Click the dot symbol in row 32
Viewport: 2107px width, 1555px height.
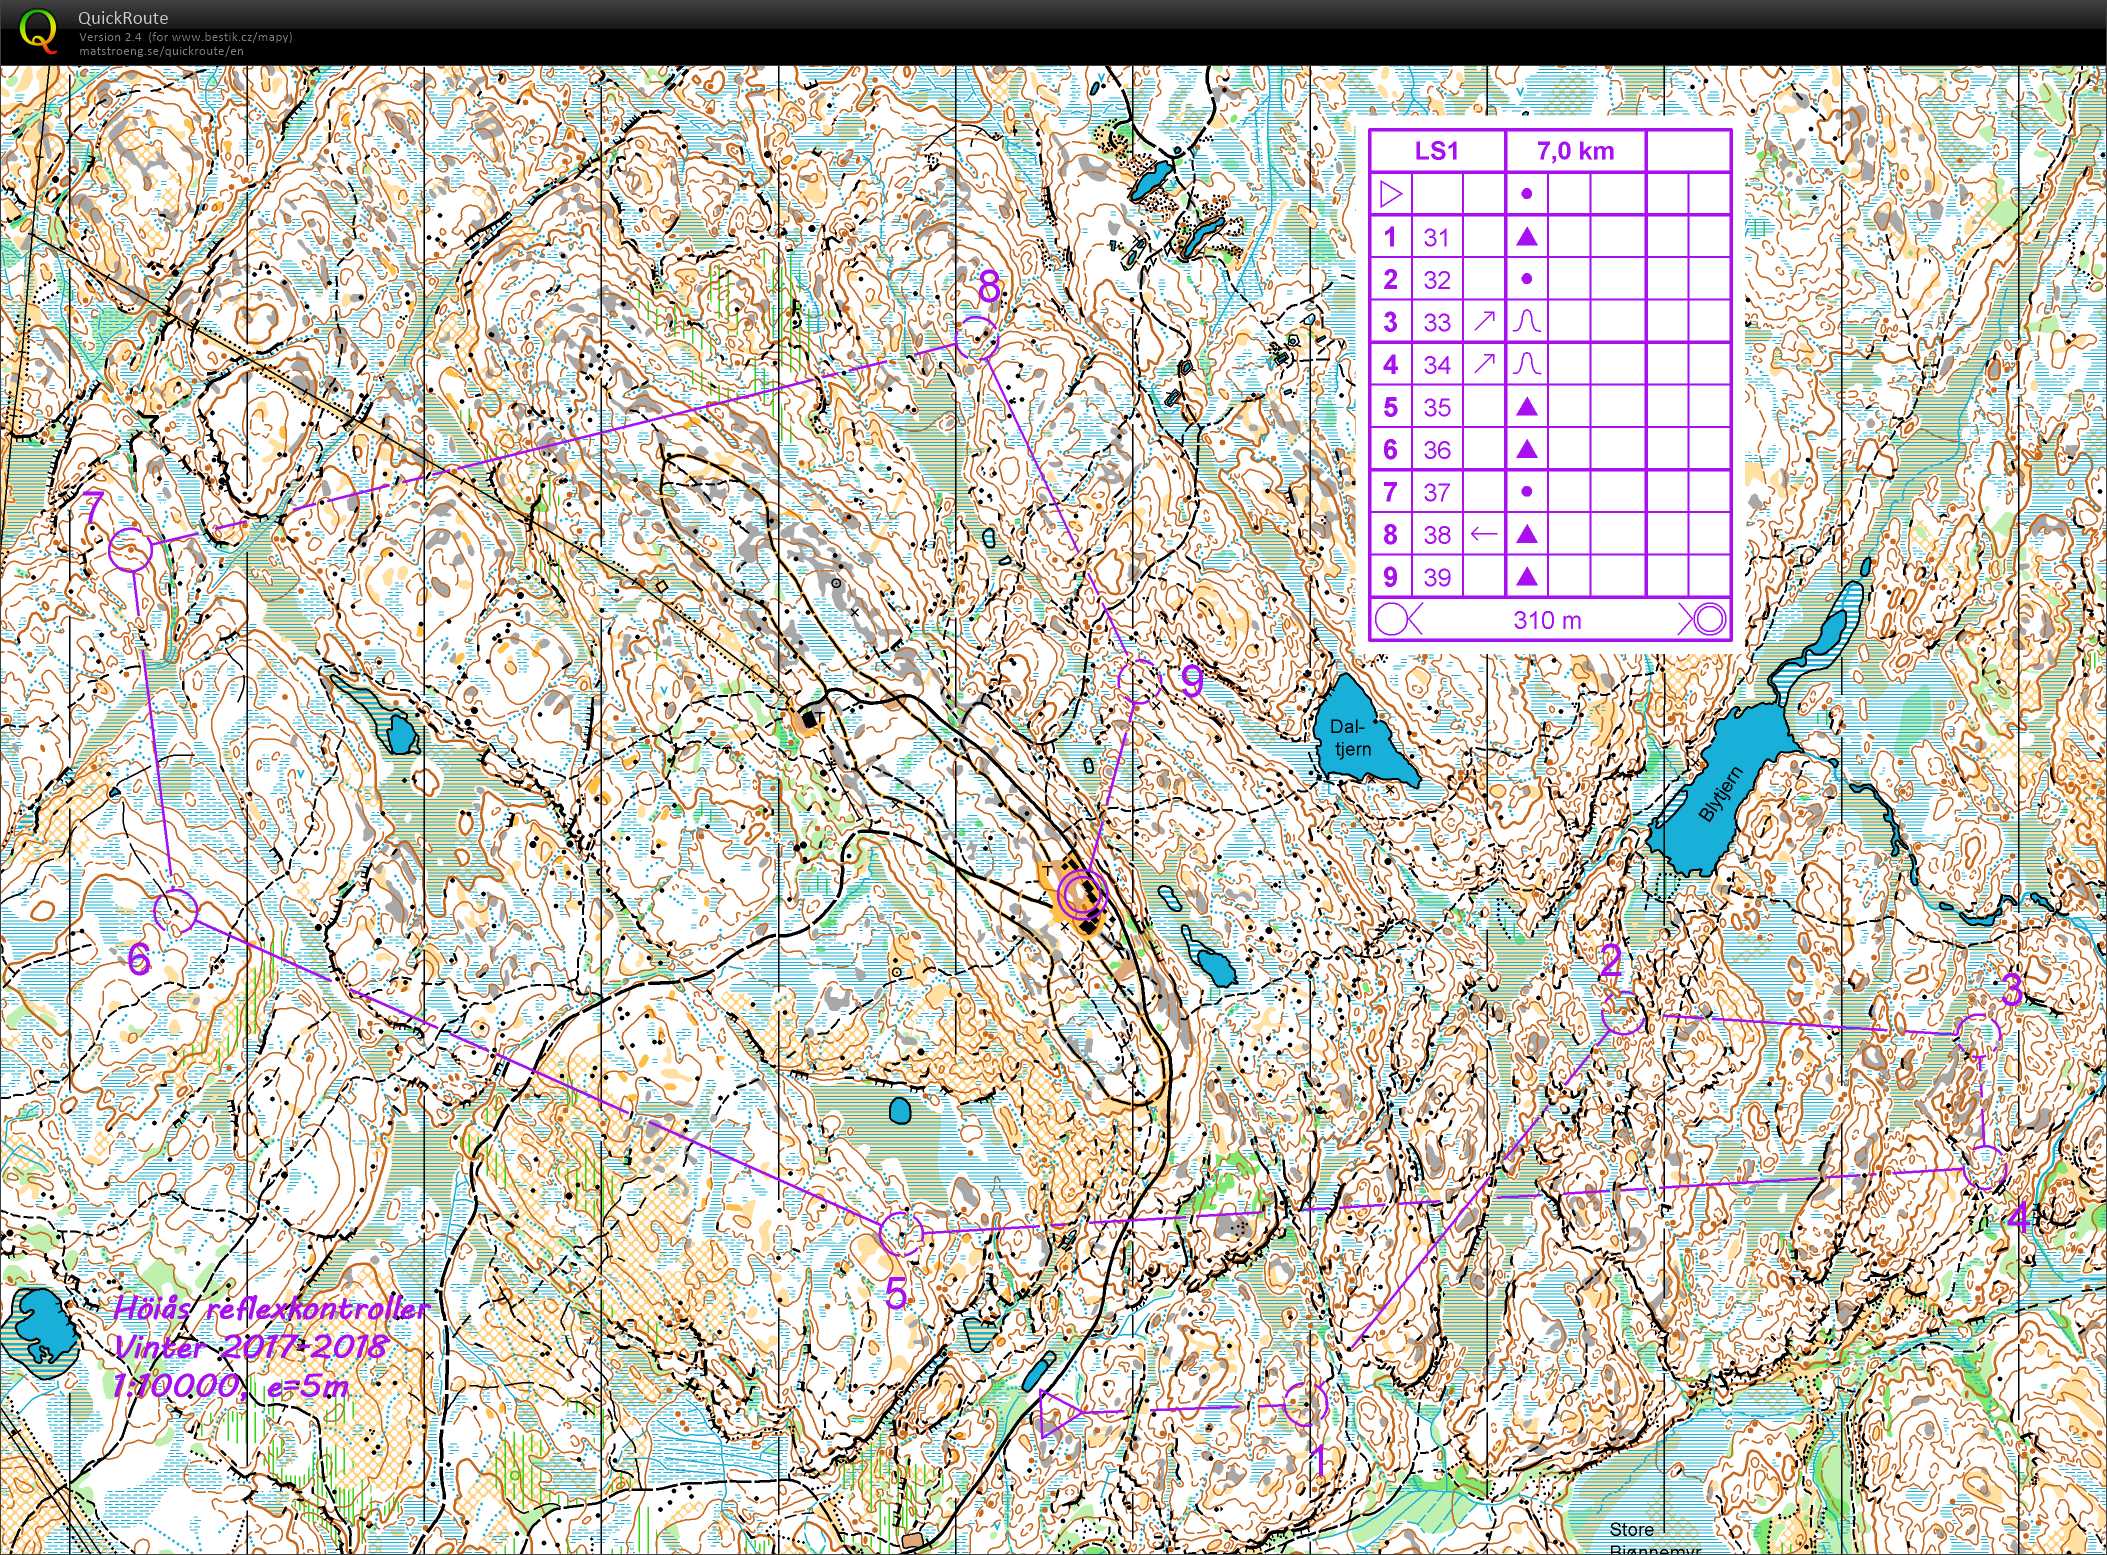1526,279
